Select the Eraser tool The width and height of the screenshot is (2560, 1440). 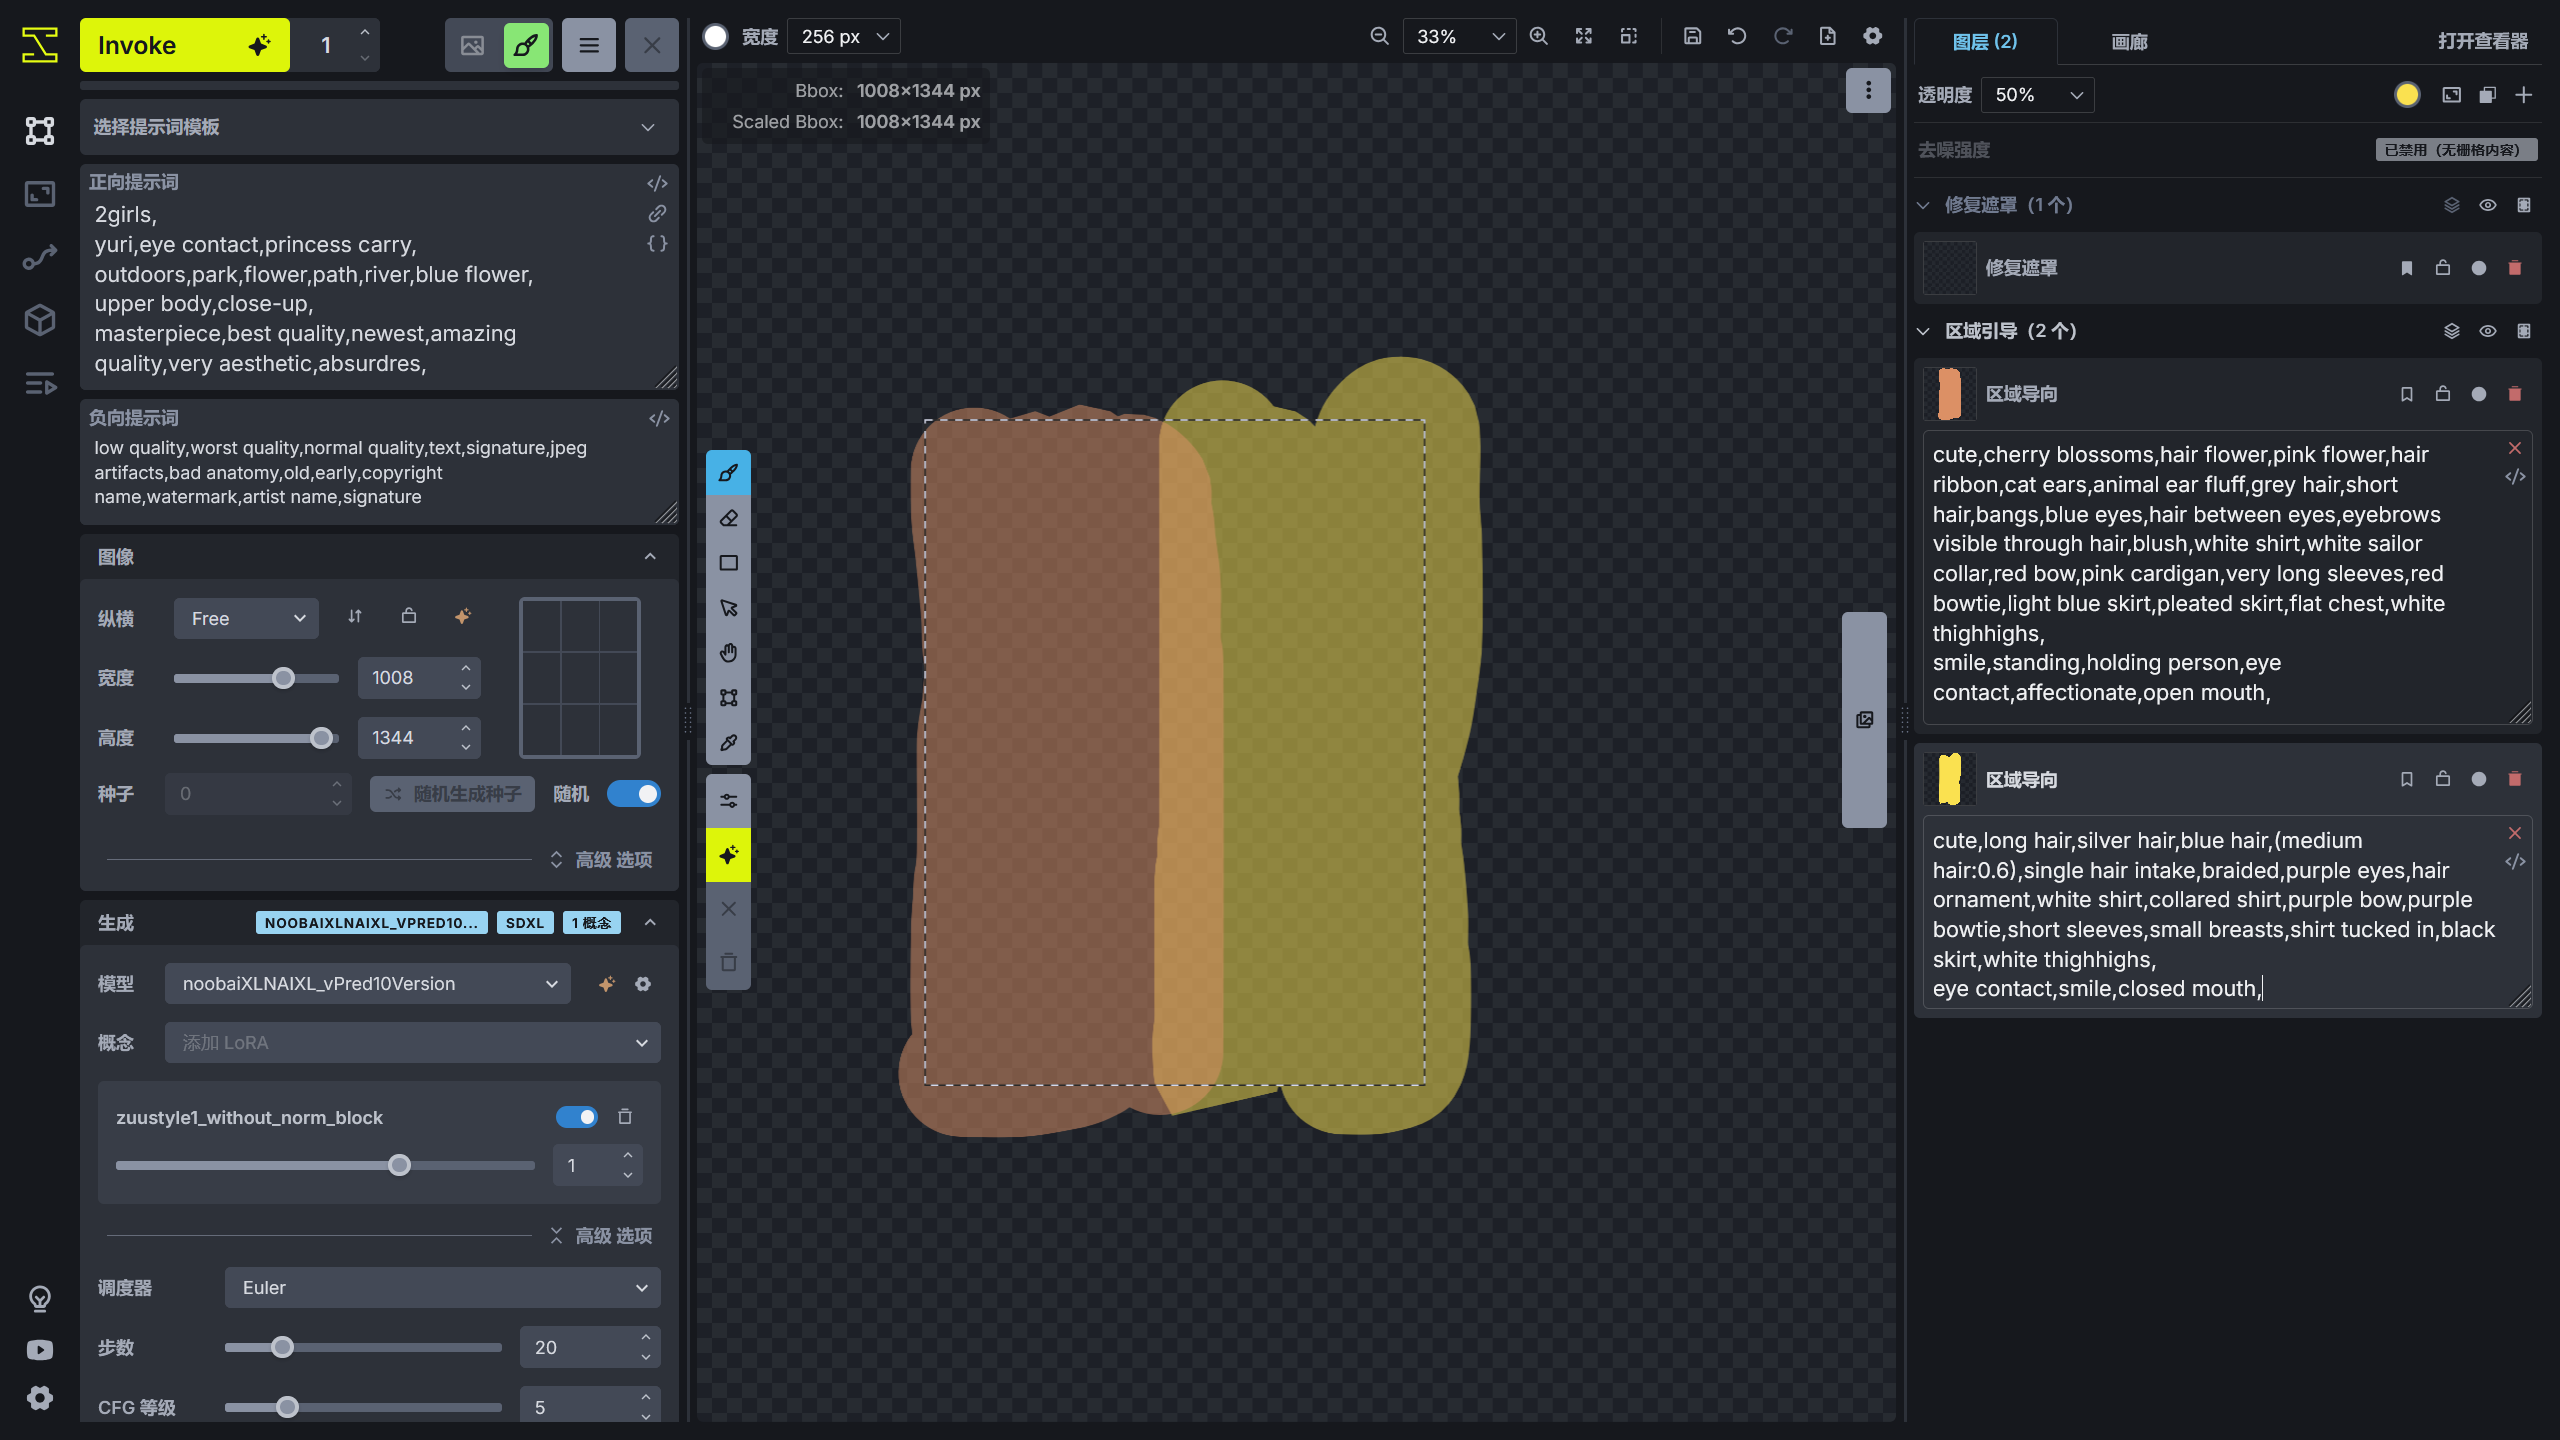(x=728, y=517)
